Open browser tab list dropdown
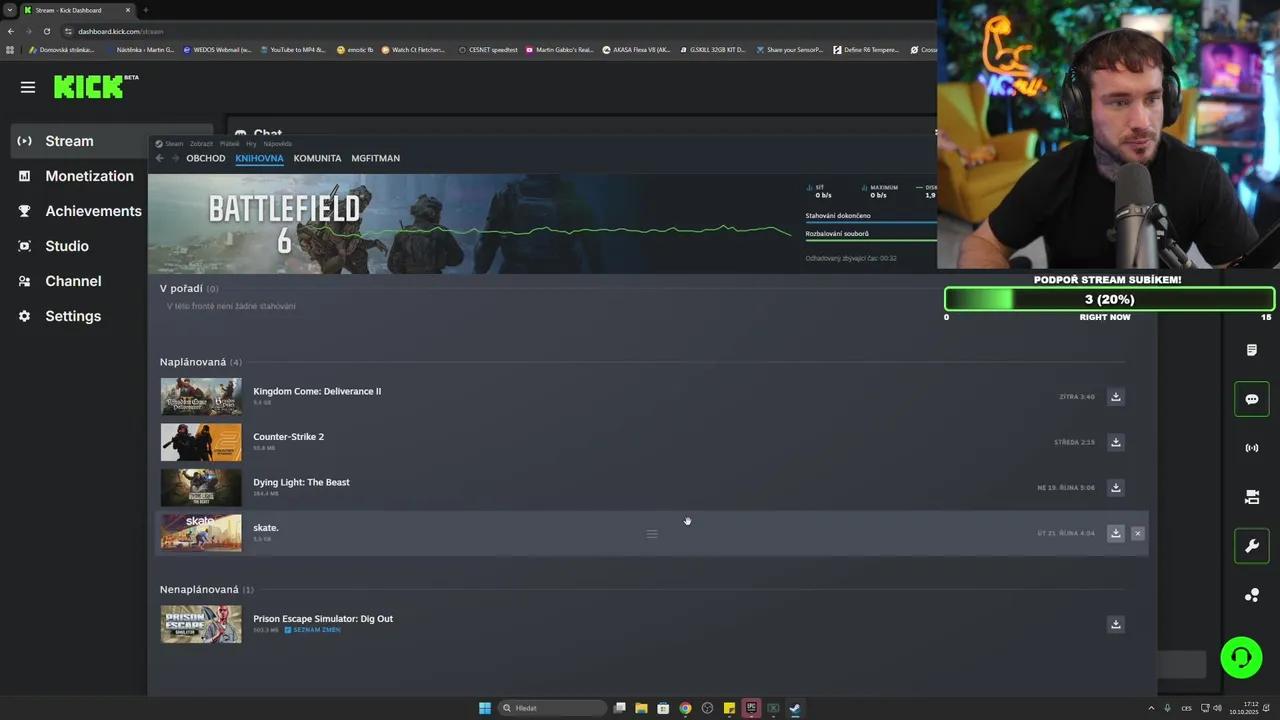 (9, 10)
